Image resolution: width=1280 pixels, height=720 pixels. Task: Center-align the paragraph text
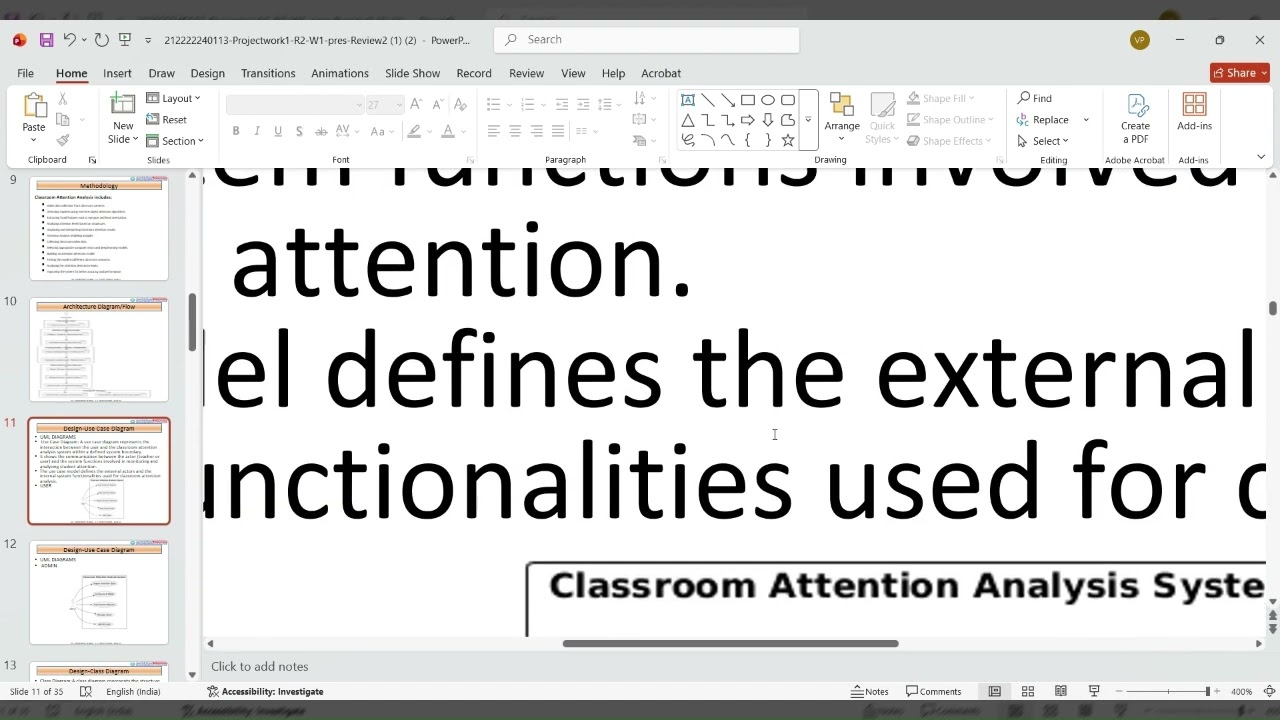(515, 131)
